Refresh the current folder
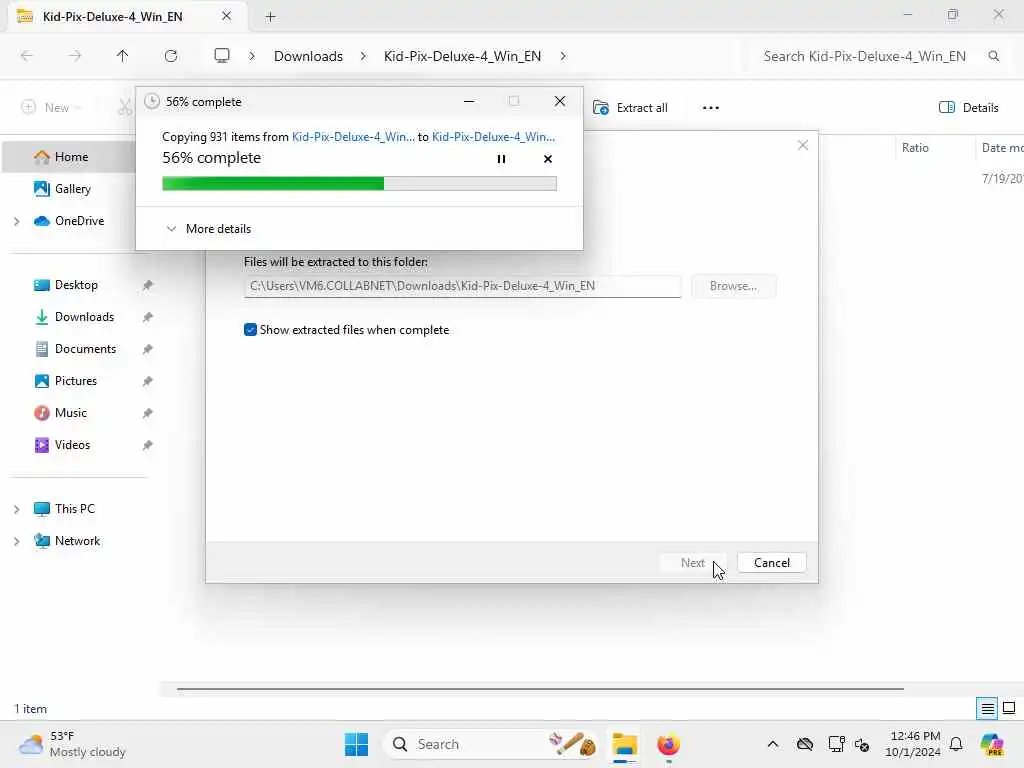Viewport: 1024px width, 768px height. [171, 56]
